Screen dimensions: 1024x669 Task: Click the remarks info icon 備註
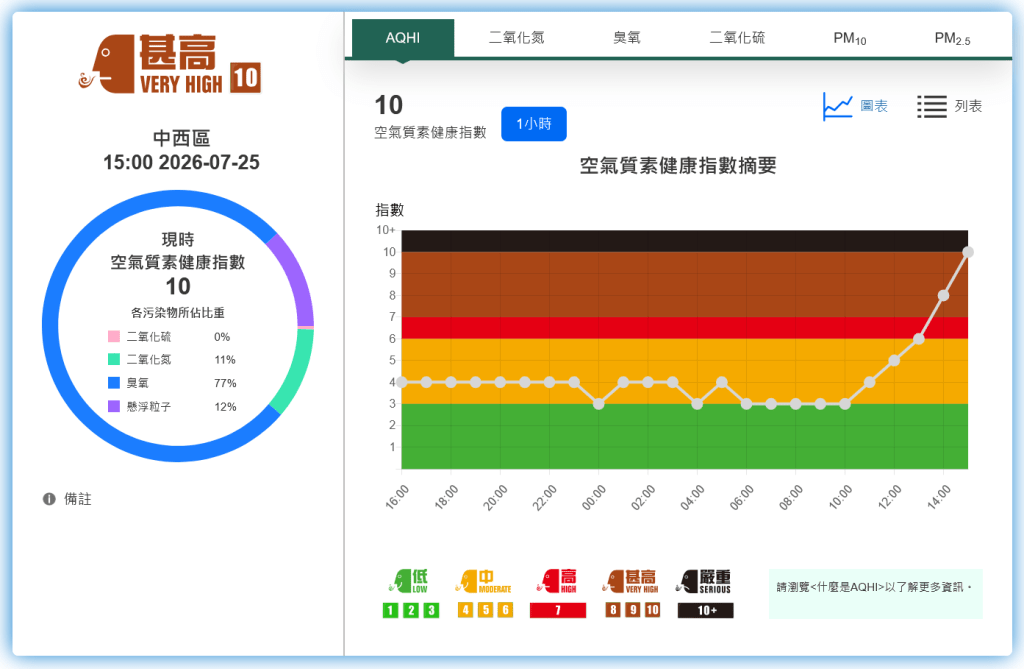[49, 499]
